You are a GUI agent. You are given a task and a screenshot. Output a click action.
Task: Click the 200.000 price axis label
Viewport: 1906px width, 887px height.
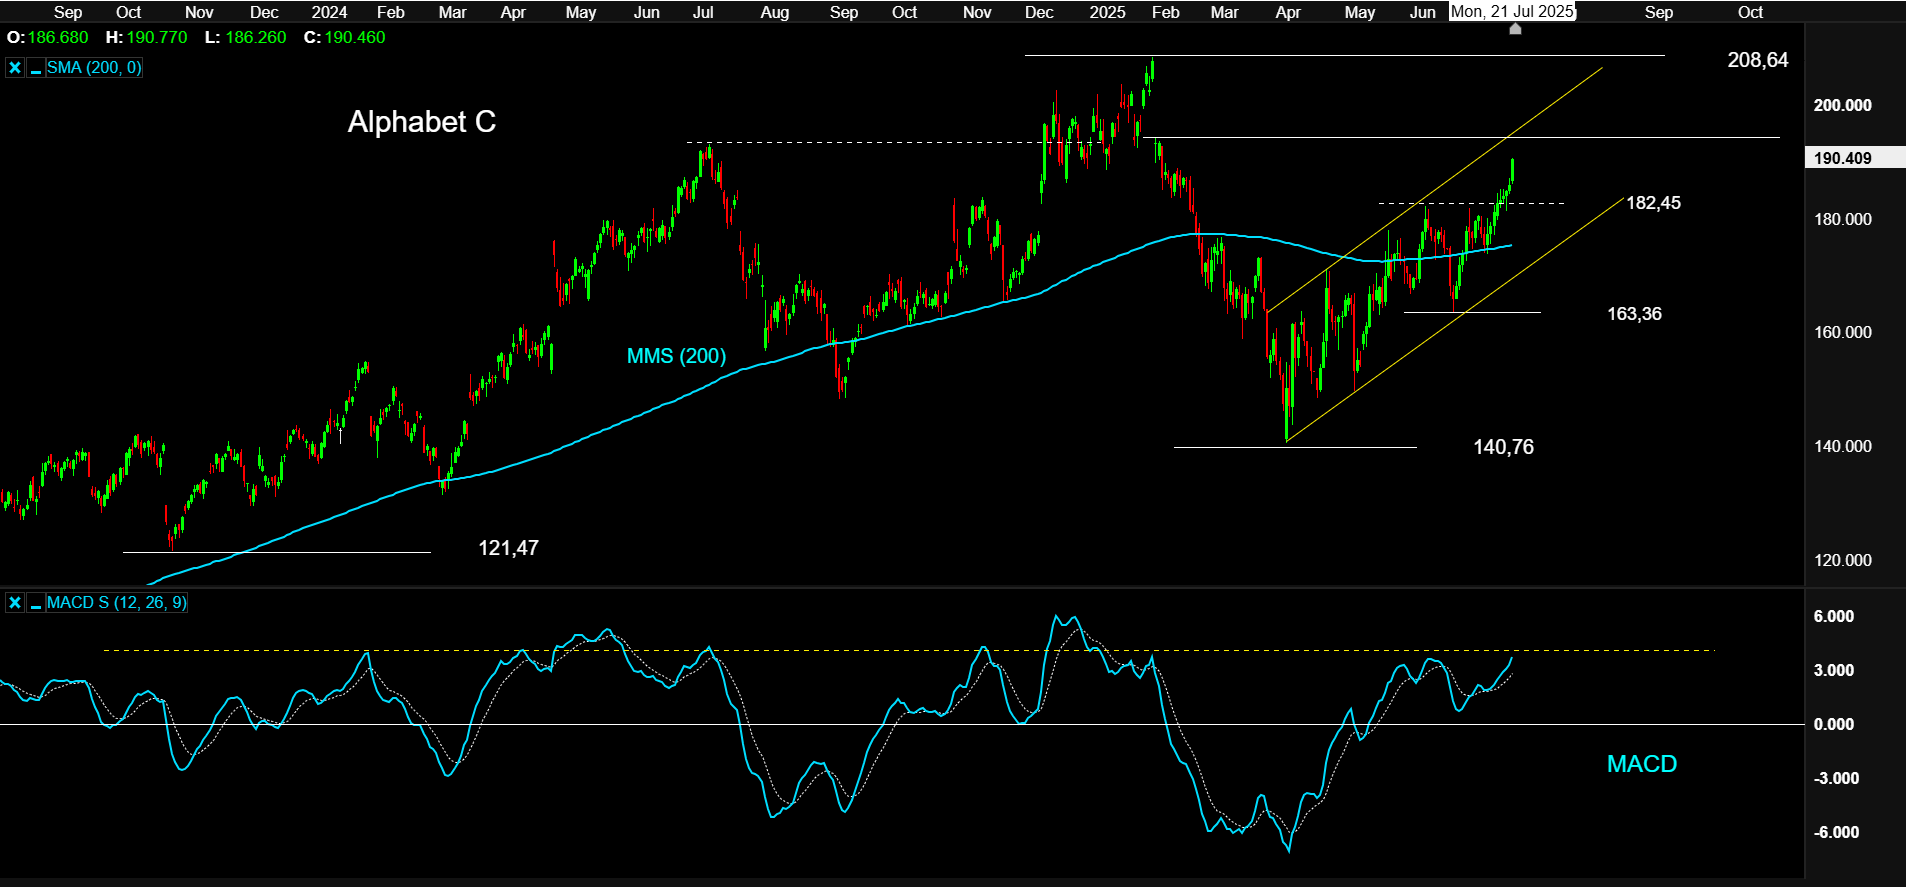(1842, 105)
